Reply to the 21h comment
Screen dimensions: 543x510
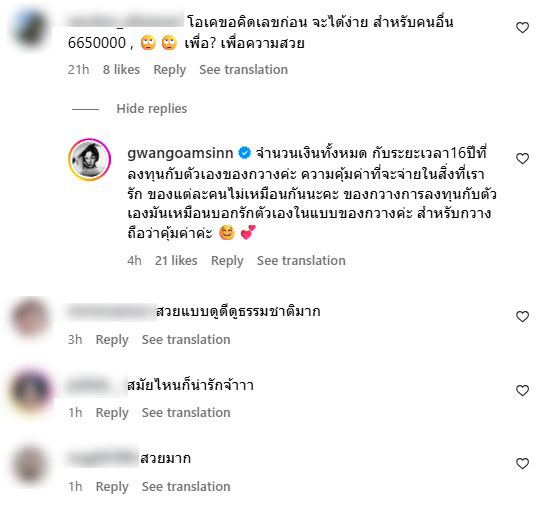[170, 70]
